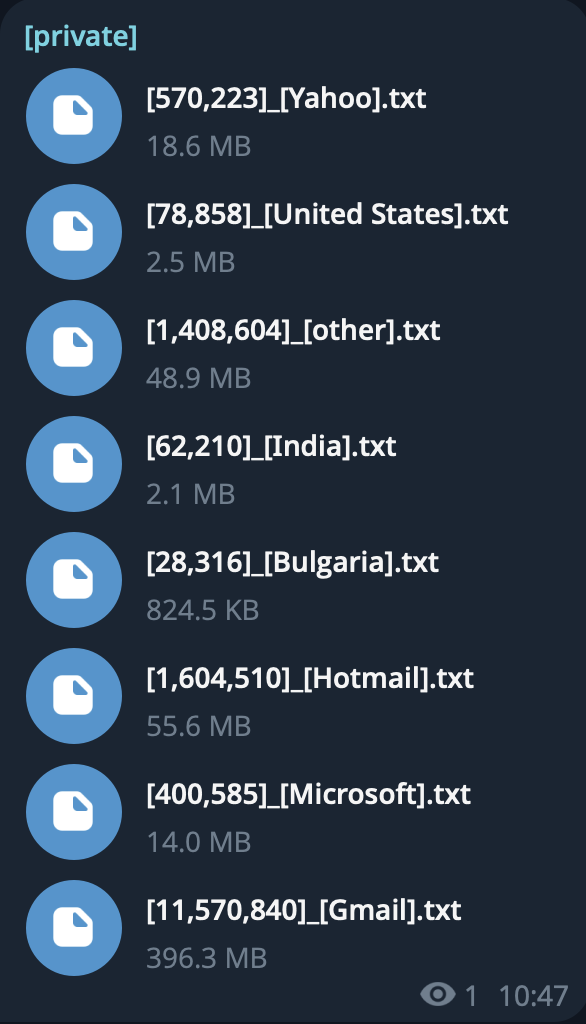The height and width of the screenshot is (1024, 586).
Task: Download the United States.txt file icon
Action: 74,232
